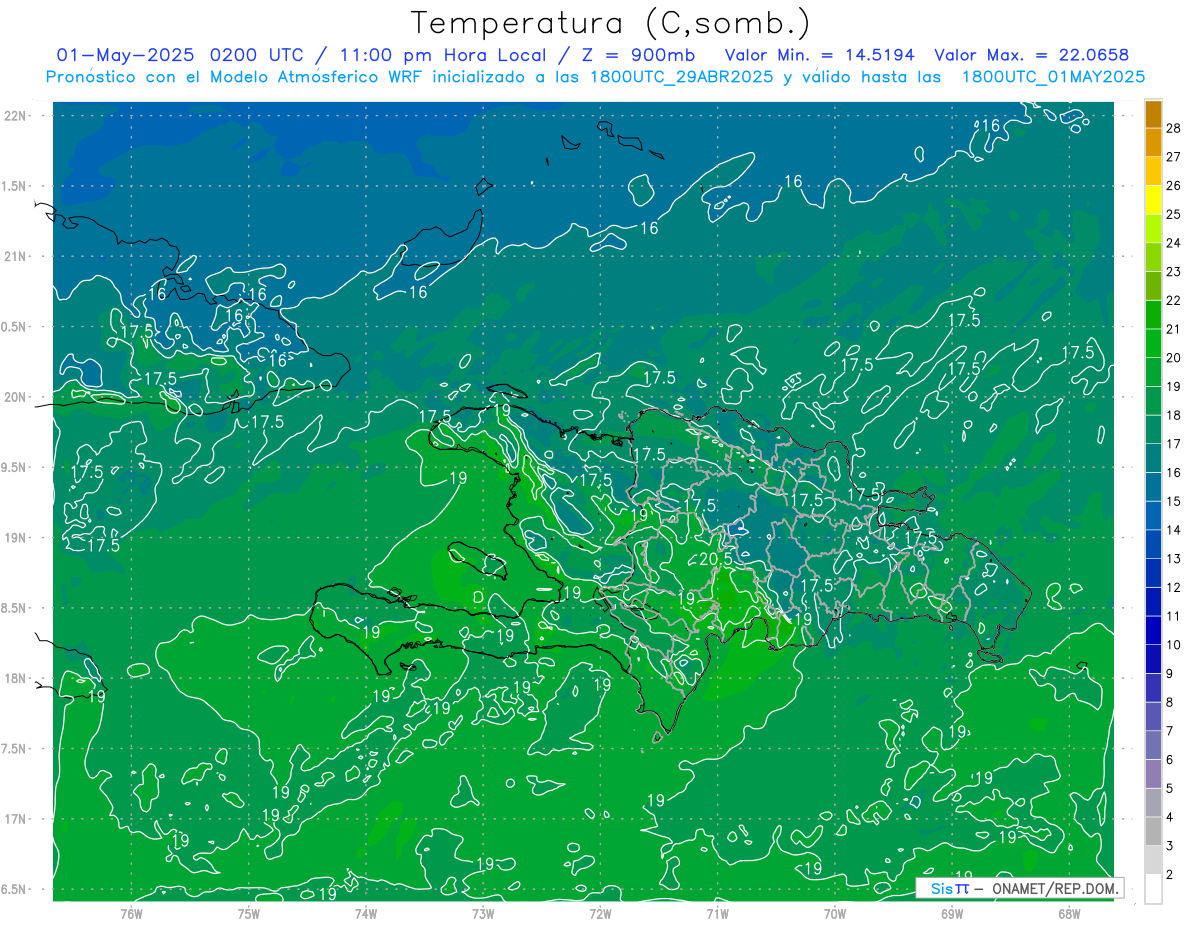Click the legend label '22'
Image resolution: width=1200 pixels, height=927 pixels.
pyautogui.click(x=1173, y=300)
